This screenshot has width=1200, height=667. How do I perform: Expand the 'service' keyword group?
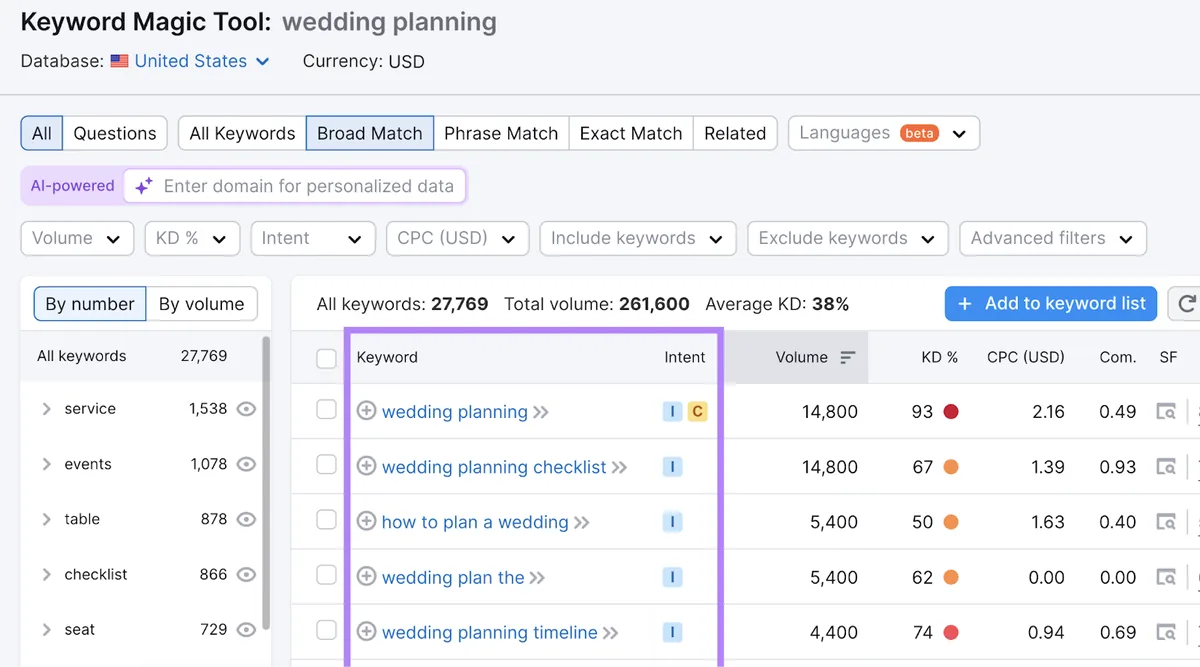(46, 409)
